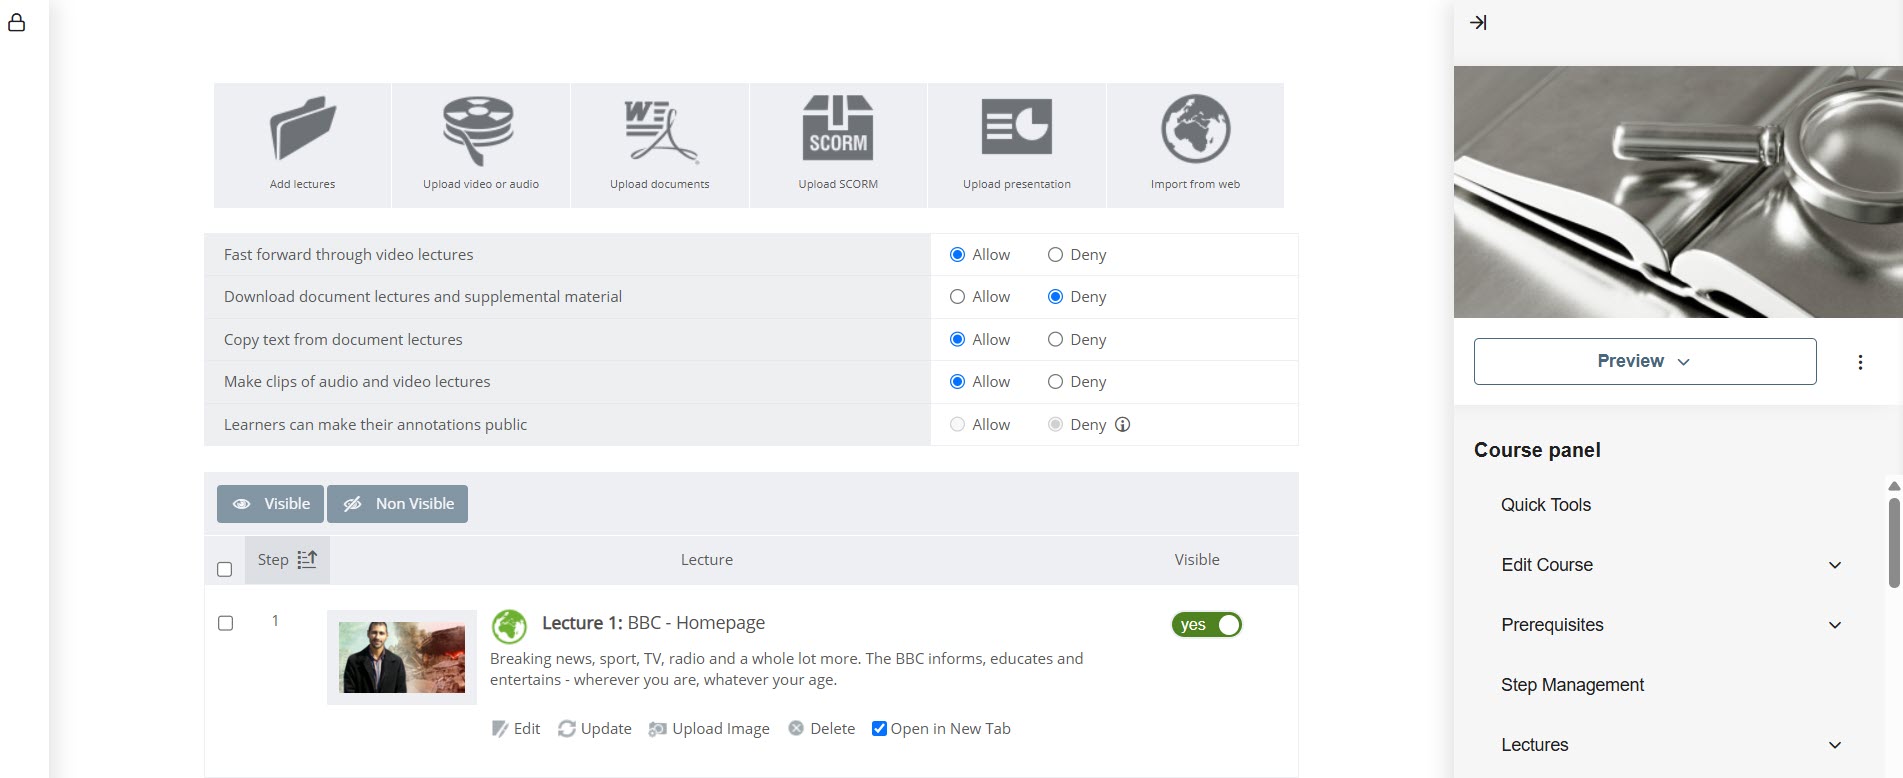Collapse the side panel with arrow icon
Viewport: 1903px width, 778px height.
[1478, 22]
